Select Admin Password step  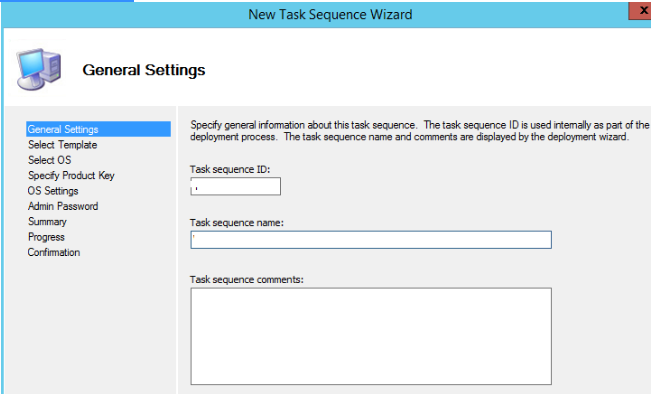pyautogui.click(x=63, y=206)
